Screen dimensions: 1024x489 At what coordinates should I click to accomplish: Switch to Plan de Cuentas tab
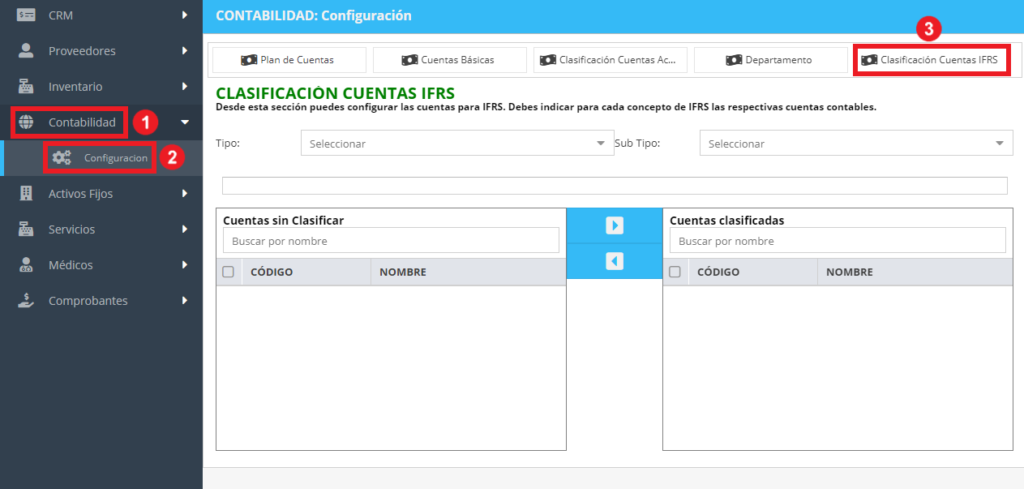[289, 60]
